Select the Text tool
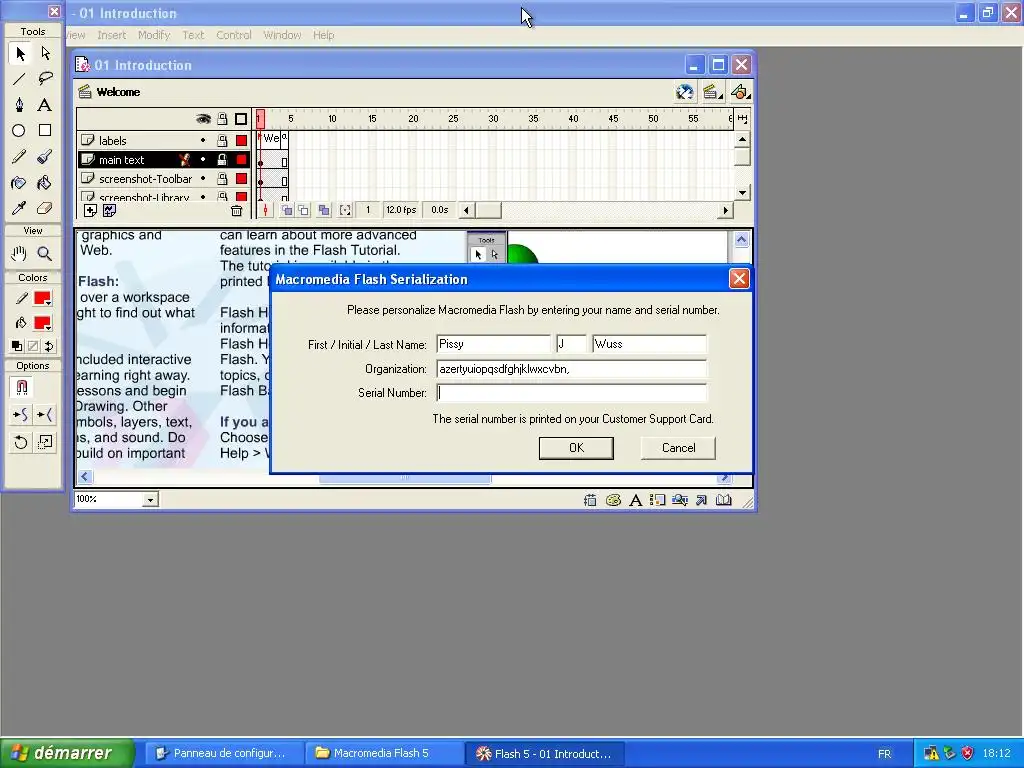Image resolution: width=1024 pixels, height=768 pixels. point(45,104)
